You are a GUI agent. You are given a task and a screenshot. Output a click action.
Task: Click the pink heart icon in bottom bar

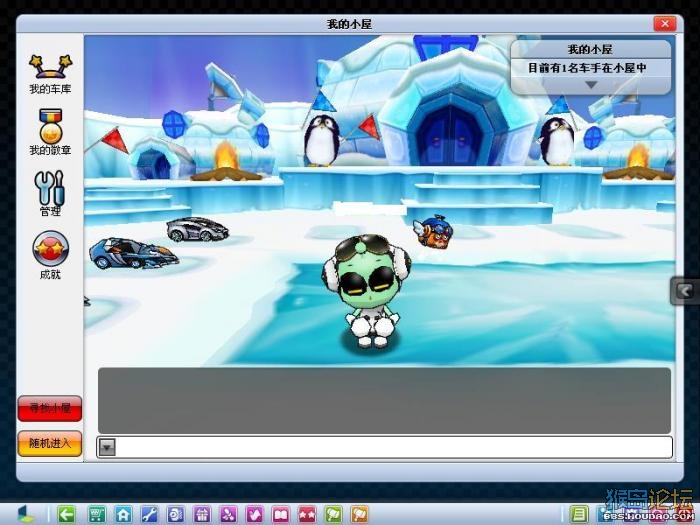tap(254, 514)
